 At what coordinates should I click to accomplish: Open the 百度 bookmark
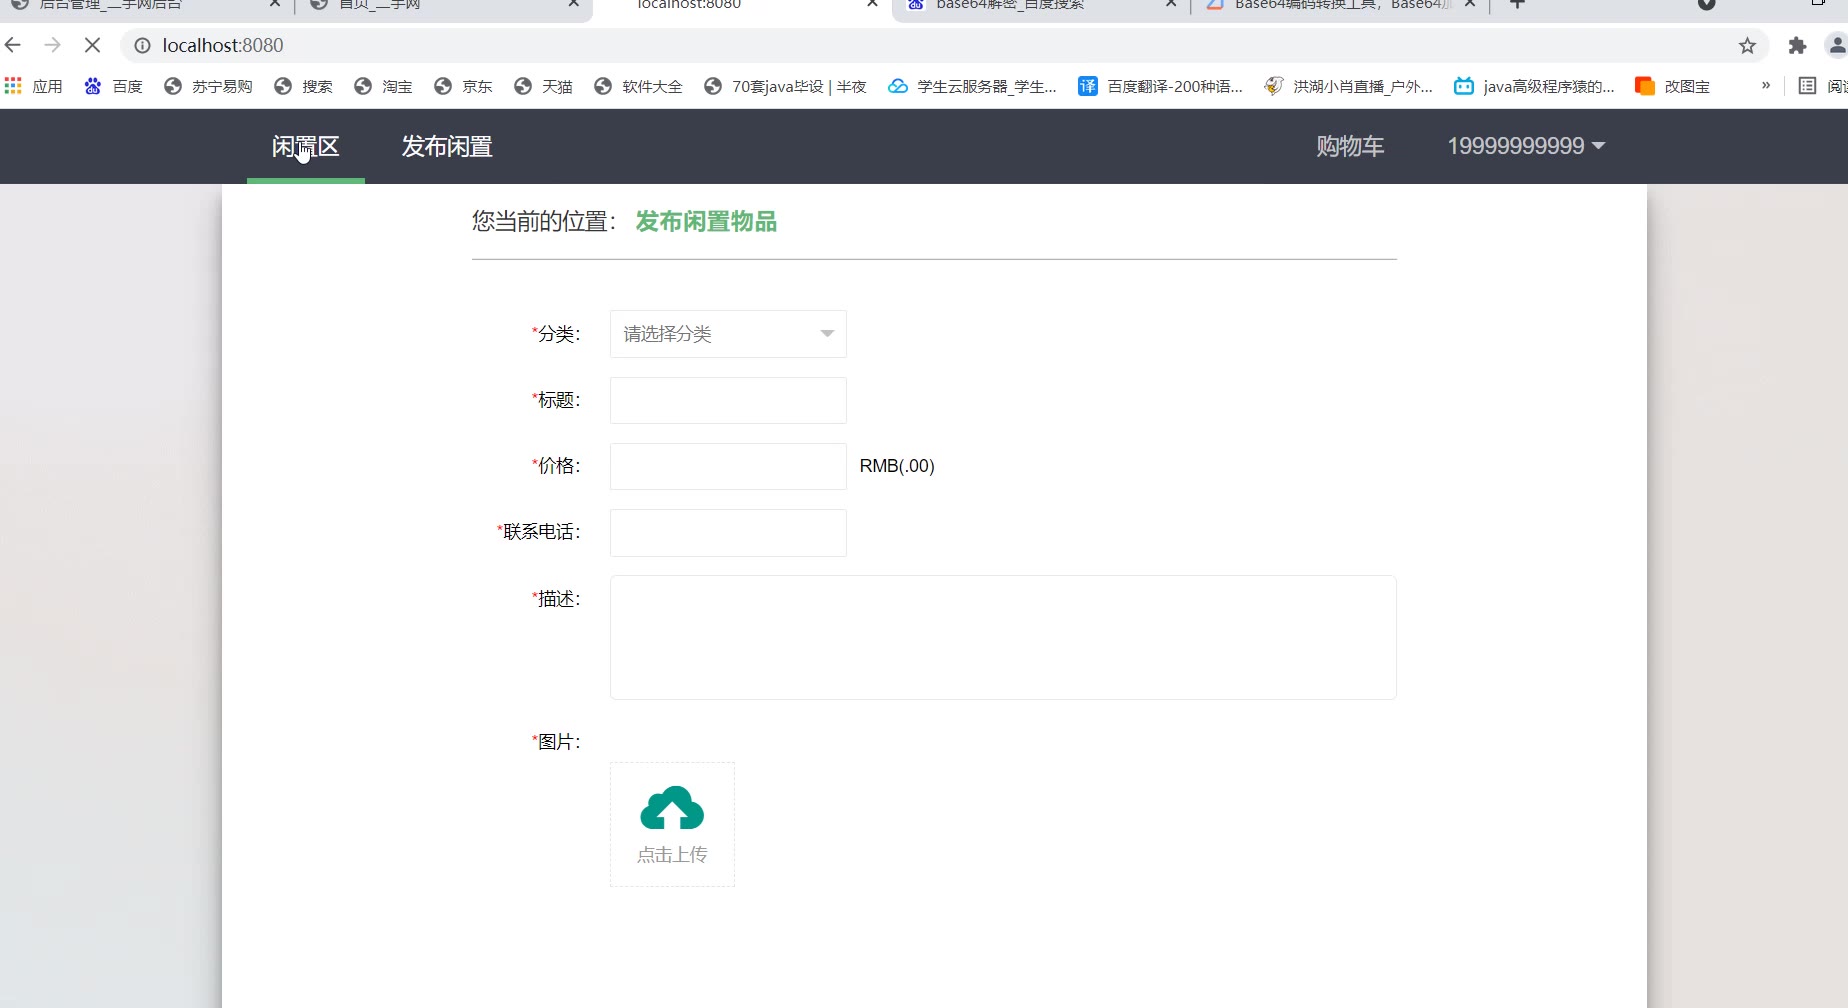click(114, 86)
